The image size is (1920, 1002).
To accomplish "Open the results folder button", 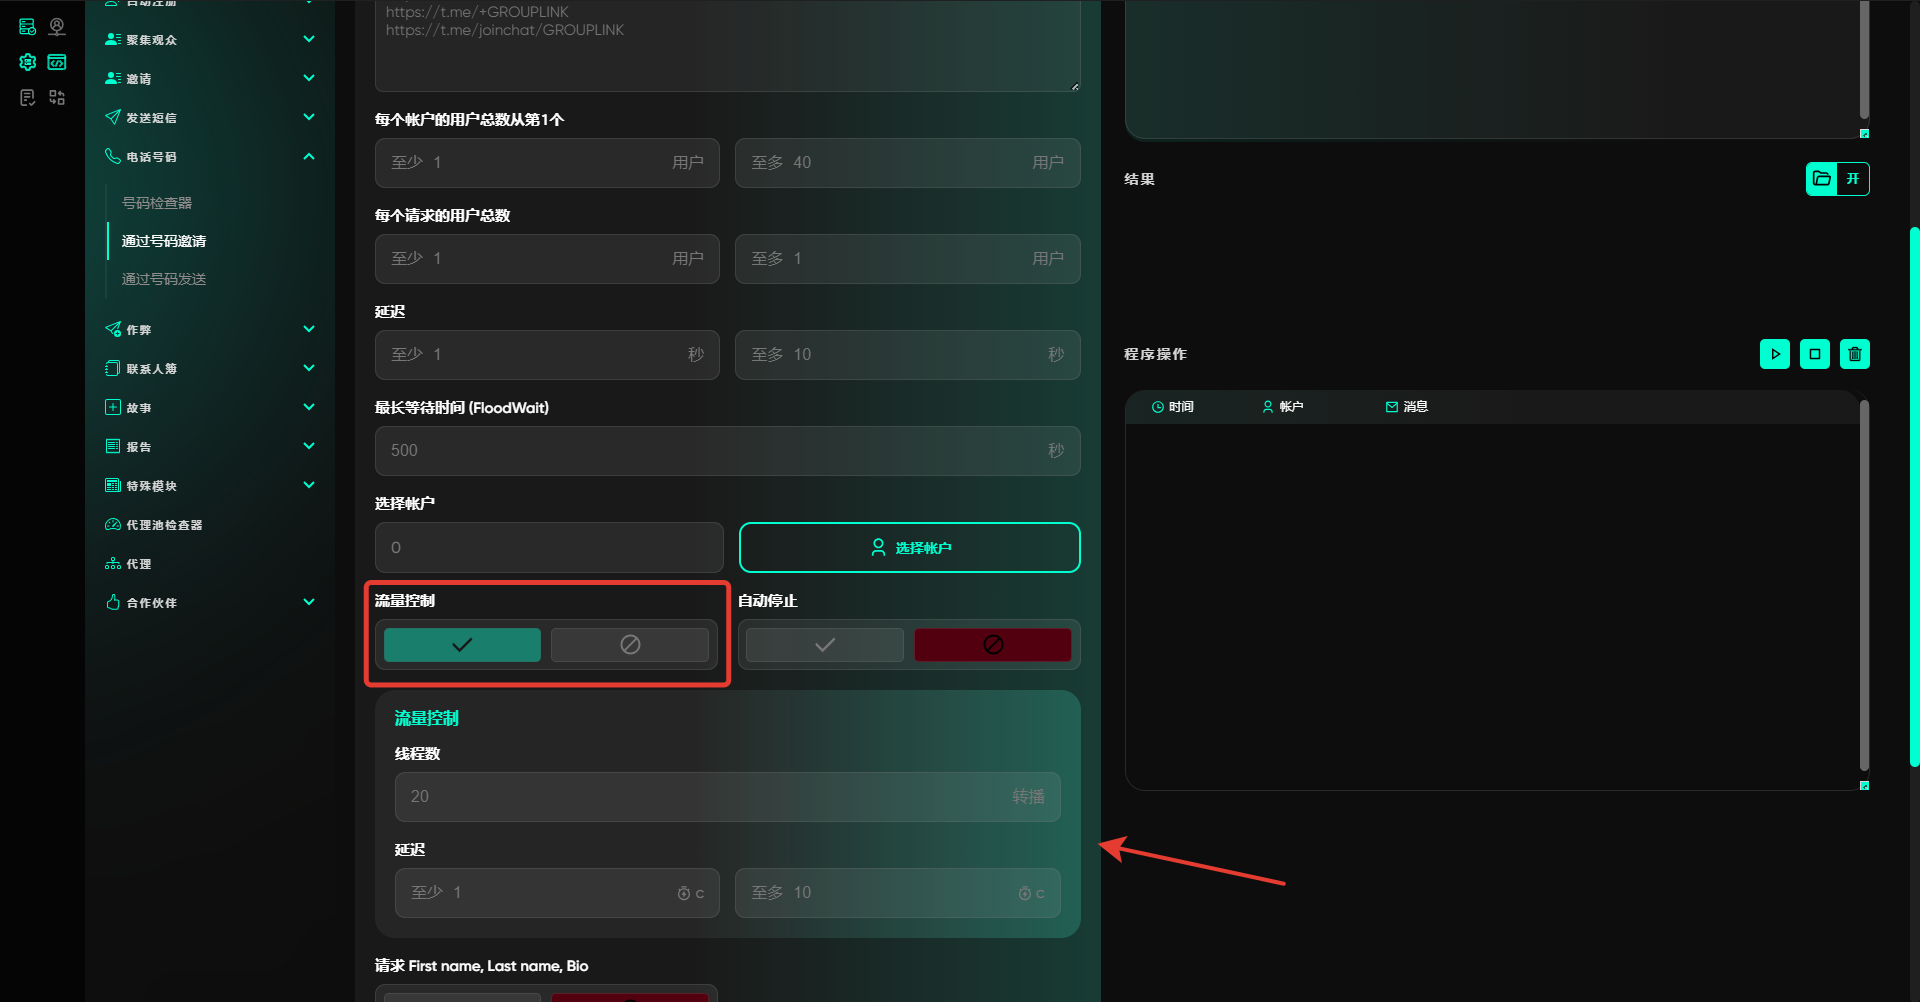I will click(1822, 179).
